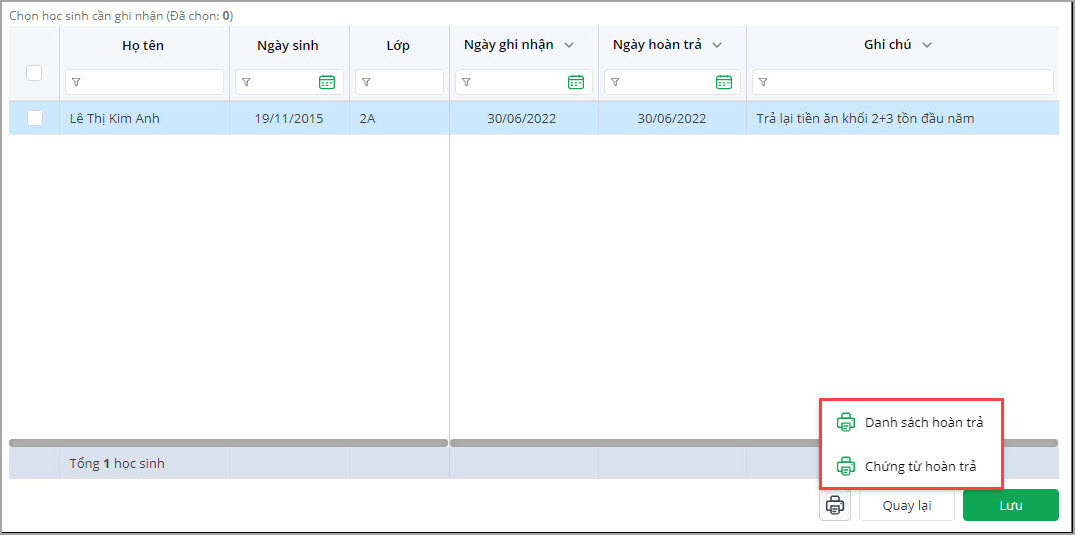This screenshot has height=535, width=1075.
Task: Click the Lớp filter input field
Action: 400,82
